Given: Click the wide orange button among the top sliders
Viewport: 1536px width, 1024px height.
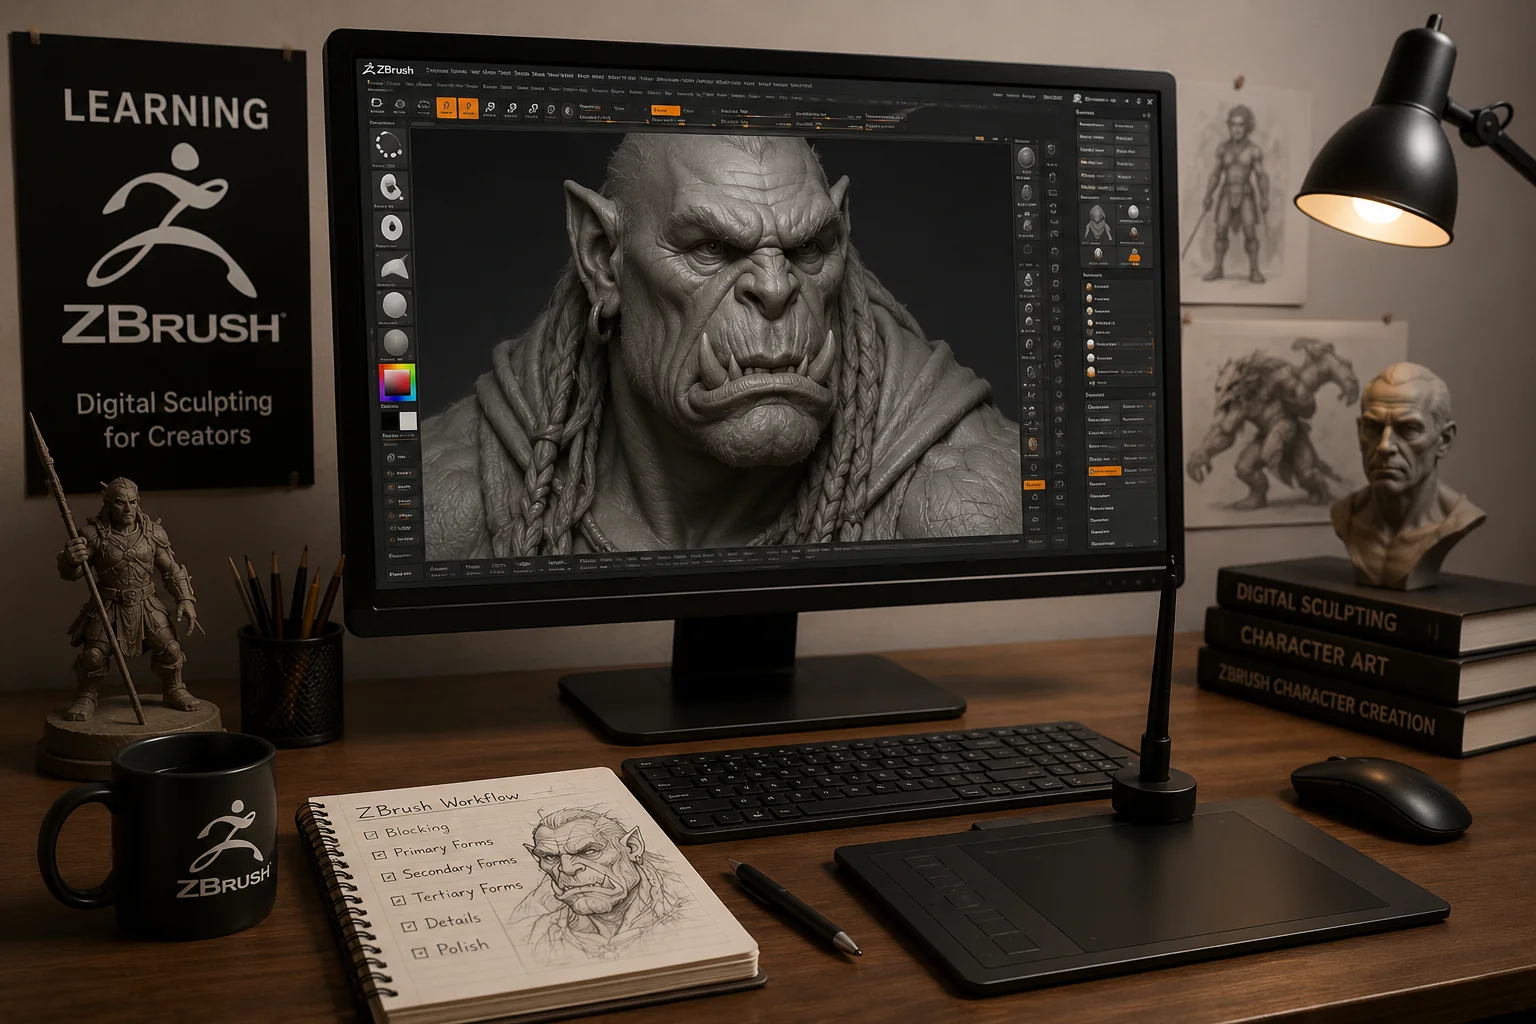Looking at the screenshot, I should tap(665, 111).
